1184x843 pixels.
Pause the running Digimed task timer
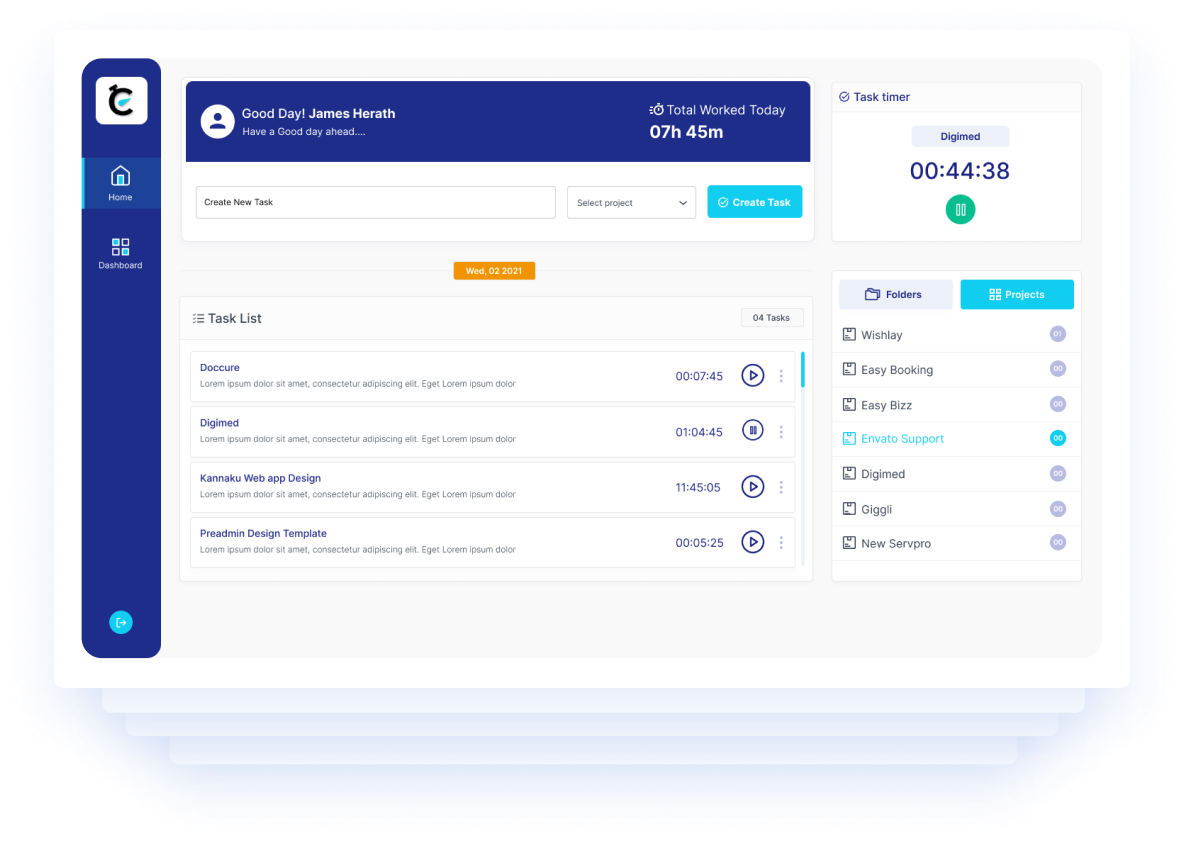(752, 431)
